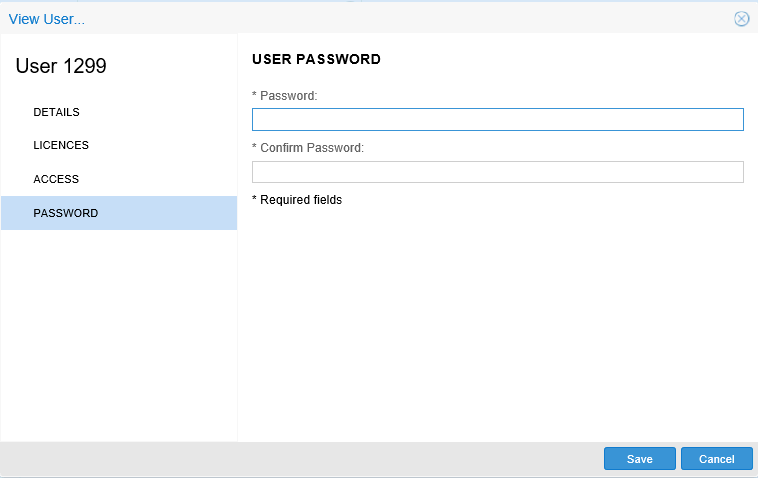Click the User 1299 heading
This screenshot has width=758, height=478.
(61, 67)
